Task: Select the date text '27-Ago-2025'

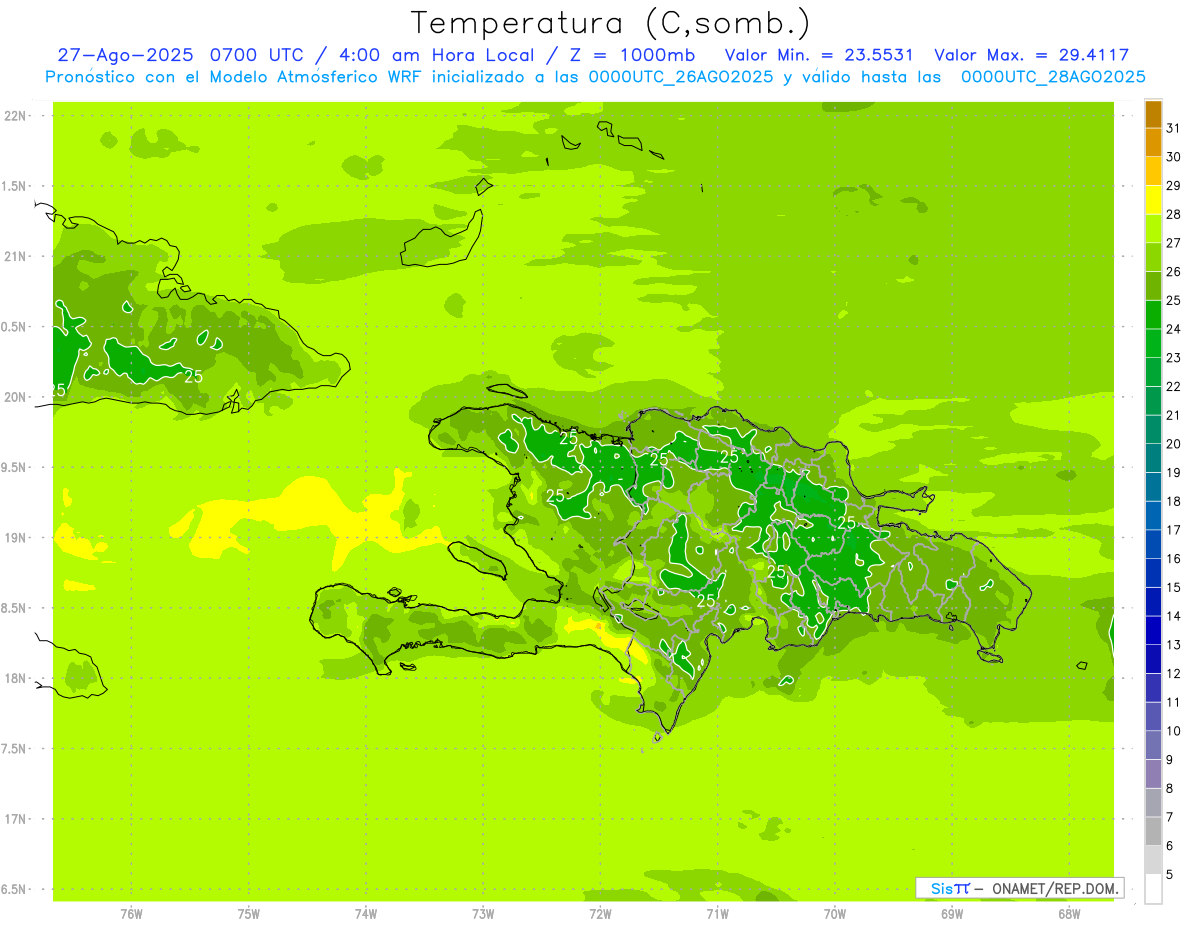Action: (x=125, y=55)
